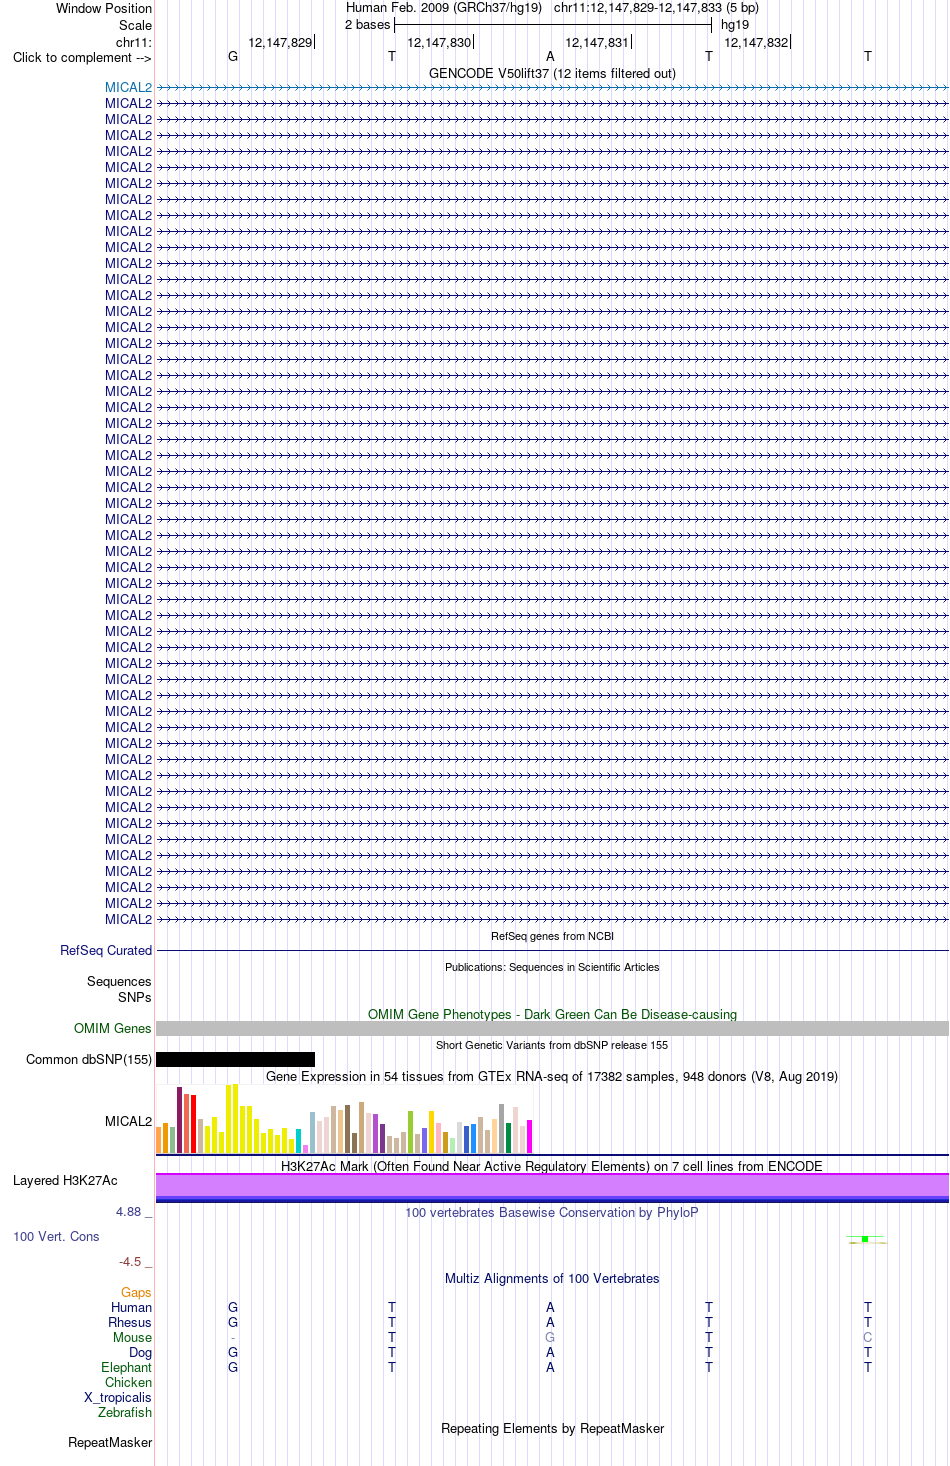Open 'RefSeq genes from NCBI' track title
The height and width of the screenshot is (1466, 950).
[552, 936]
